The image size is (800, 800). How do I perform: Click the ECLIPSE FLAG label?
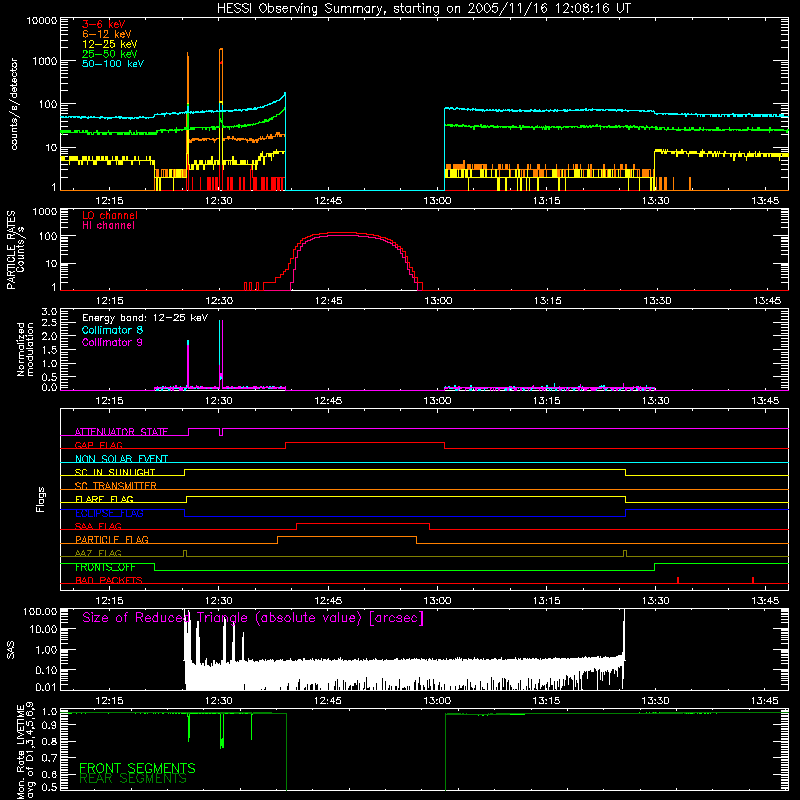(109, 513)
